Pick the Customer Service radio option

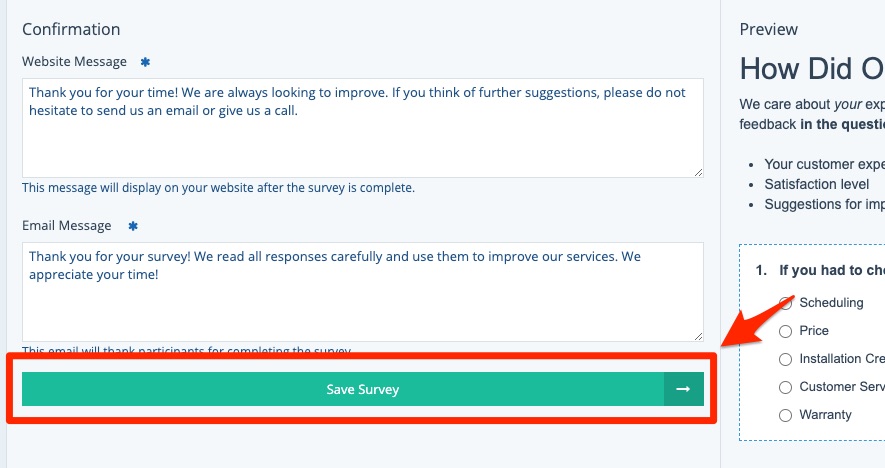point(786,387)
